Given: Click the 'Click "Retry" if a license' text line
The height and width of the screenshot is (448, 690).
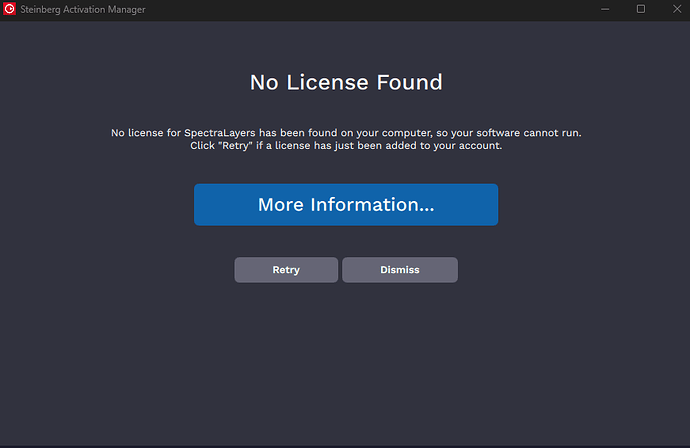Looking at the screenshot, I should click(x=346, y=146).
